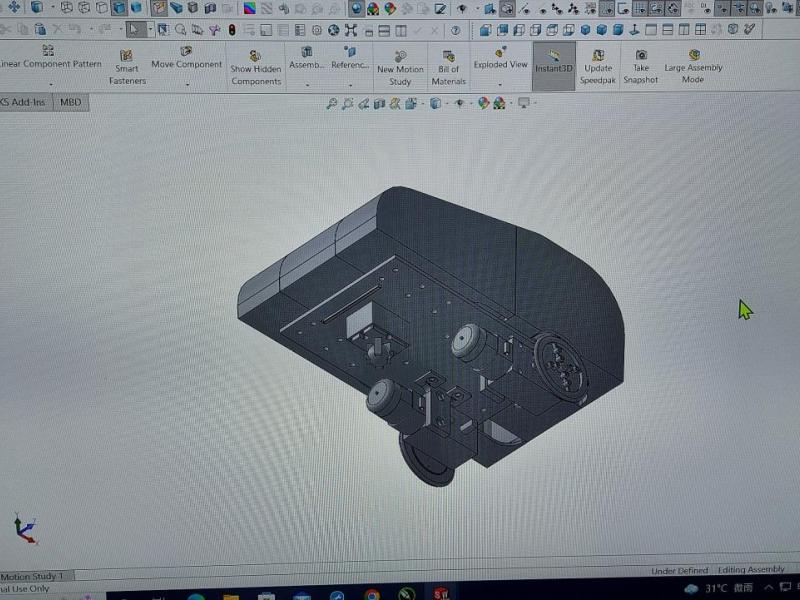Toggle Shaded With Edges display
Viewport: 800px width, 600px height.
click(x=119, y=8)
